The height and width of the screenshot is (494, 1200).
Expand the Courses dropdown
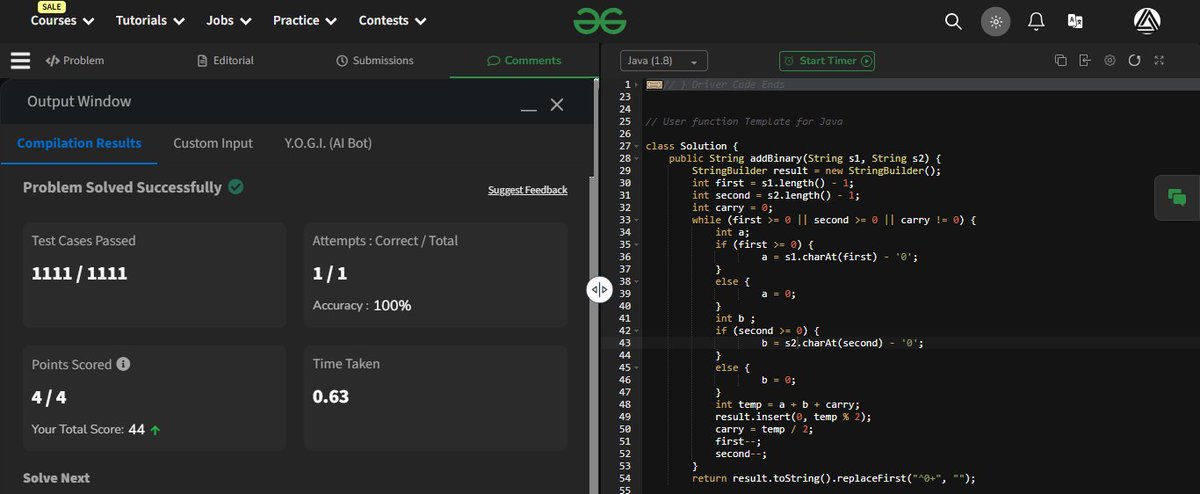pos(63,20)
